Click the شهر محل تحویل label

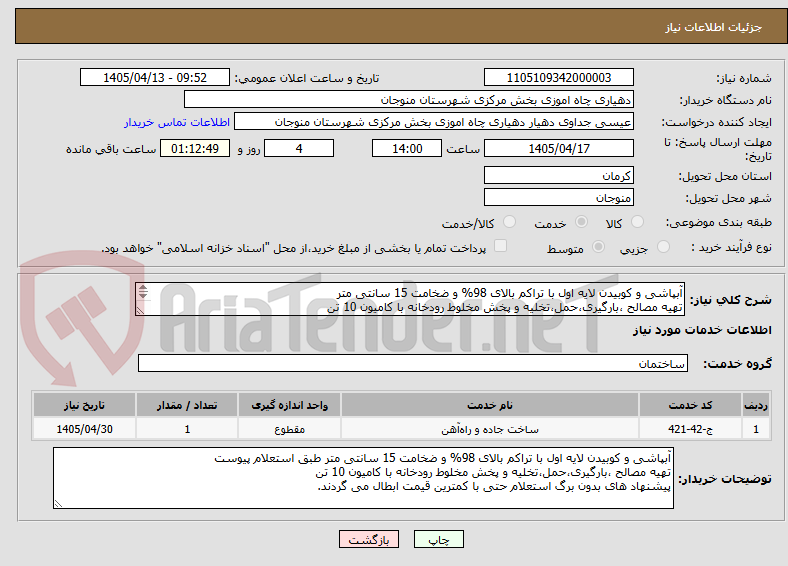(x=728, y=198)
